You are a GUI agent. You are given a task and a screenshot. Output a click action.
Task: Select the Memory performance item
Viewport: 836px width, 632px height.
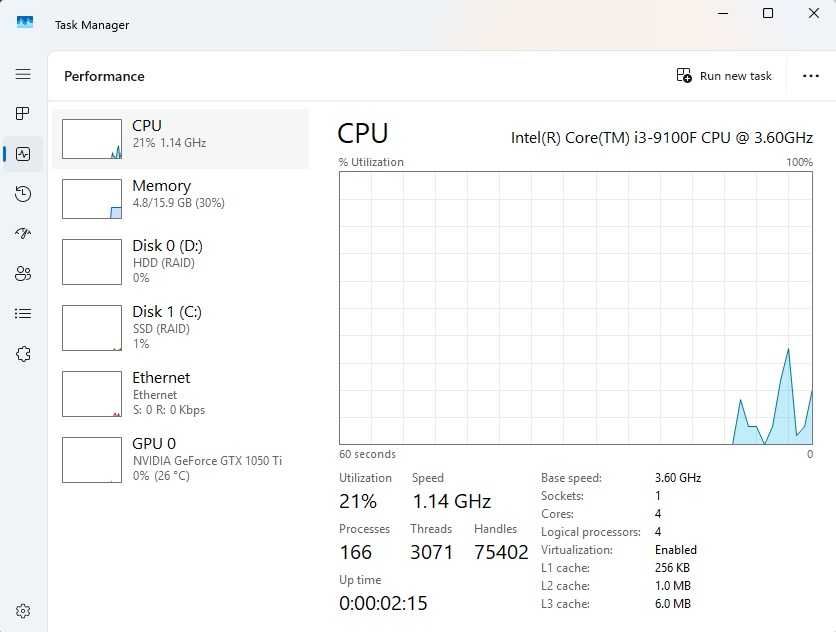(180, 198)
